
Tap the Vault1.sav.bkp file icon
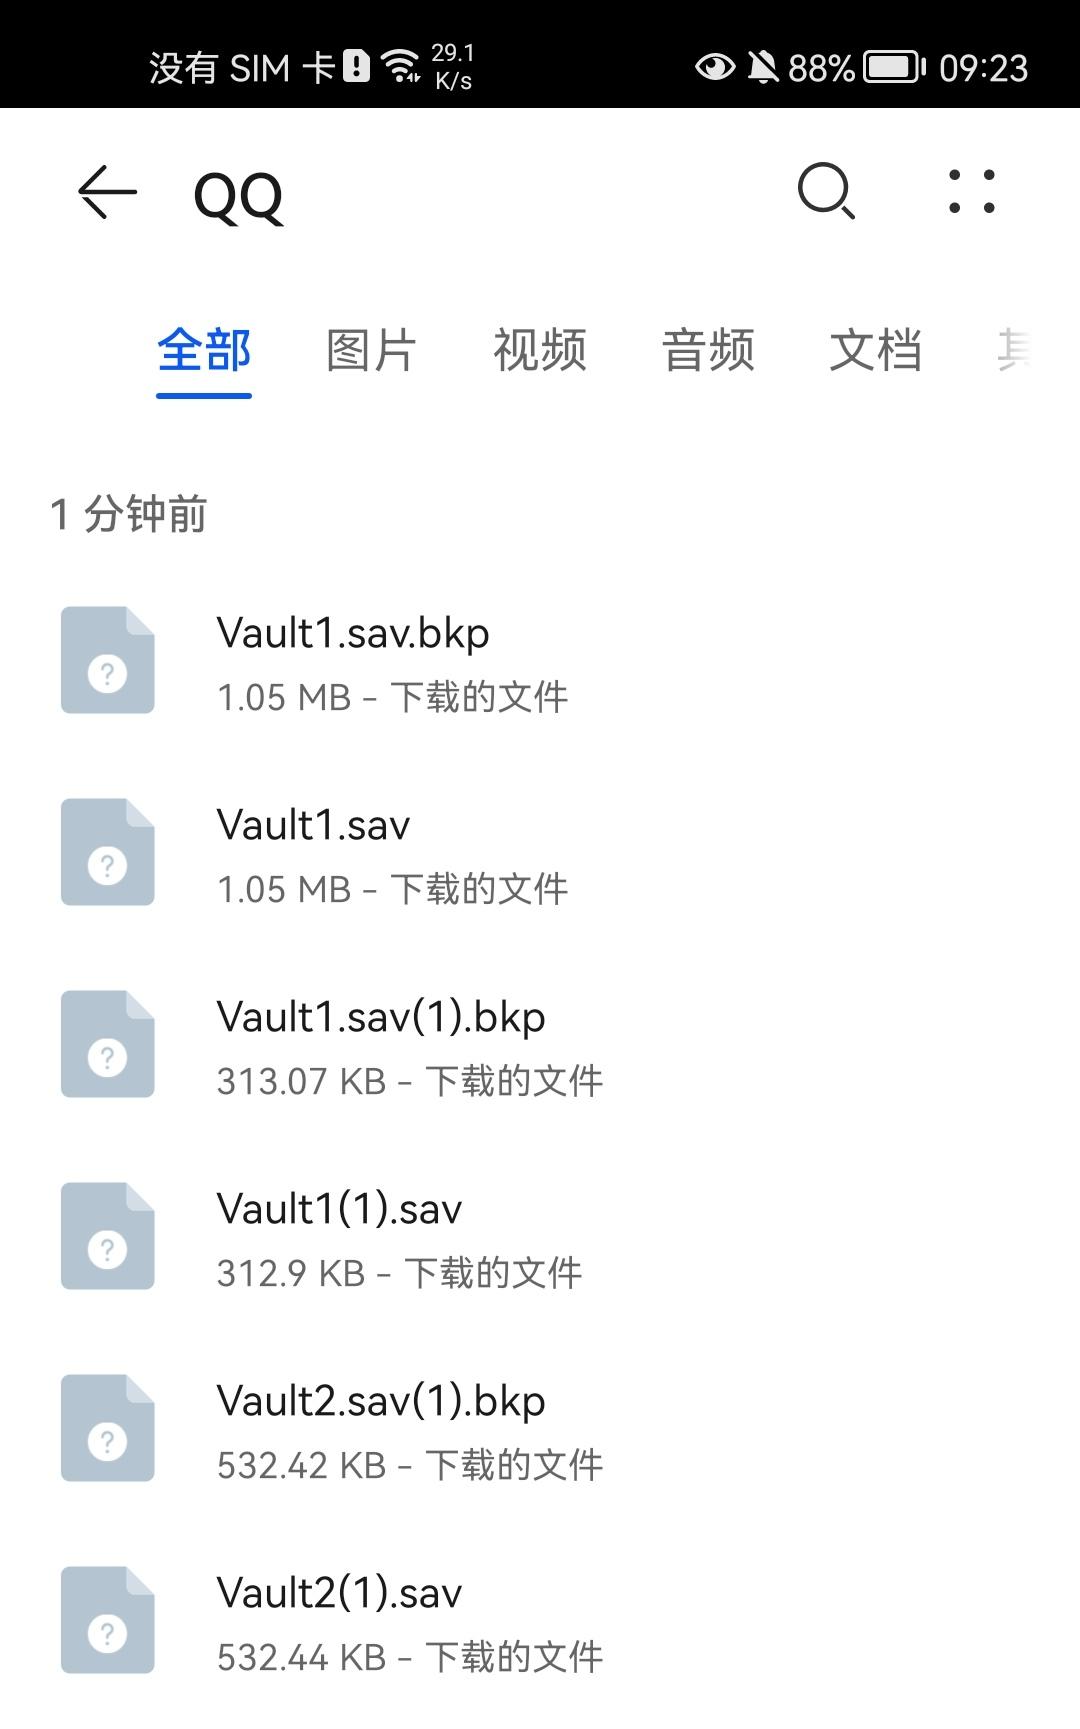coord(108,660)
